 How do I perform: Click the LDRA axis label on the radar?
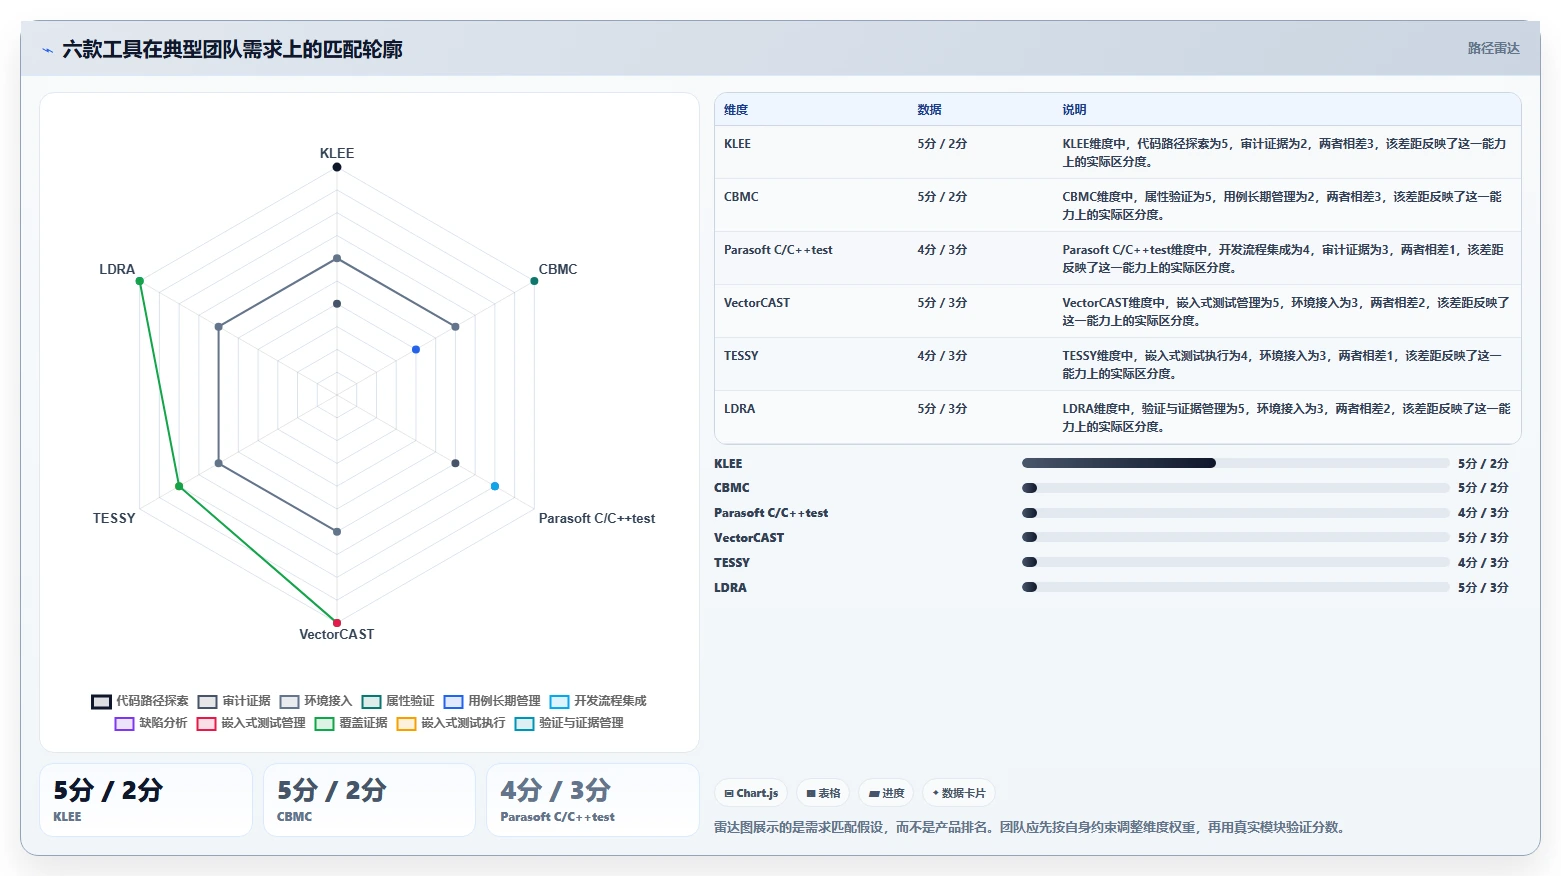117,269
